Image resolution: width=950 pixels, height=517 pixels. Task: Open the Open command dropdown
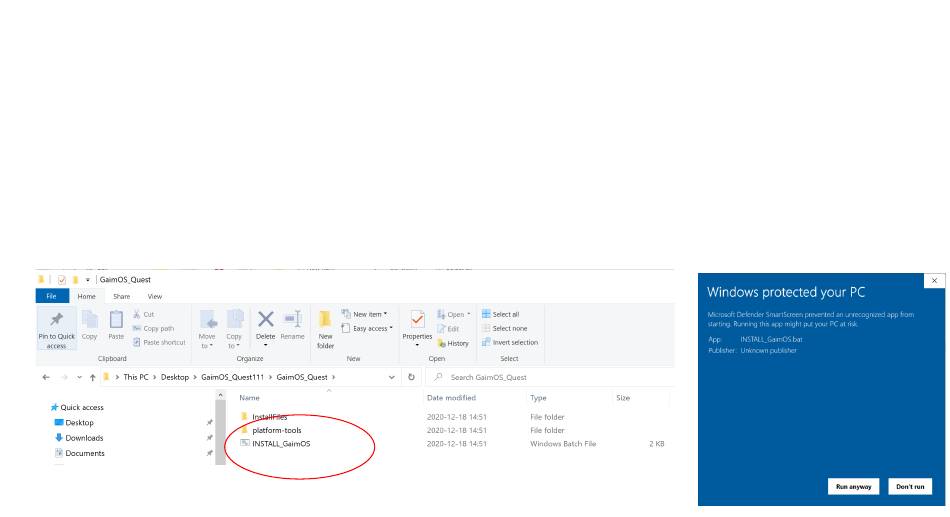click(468, 314)
